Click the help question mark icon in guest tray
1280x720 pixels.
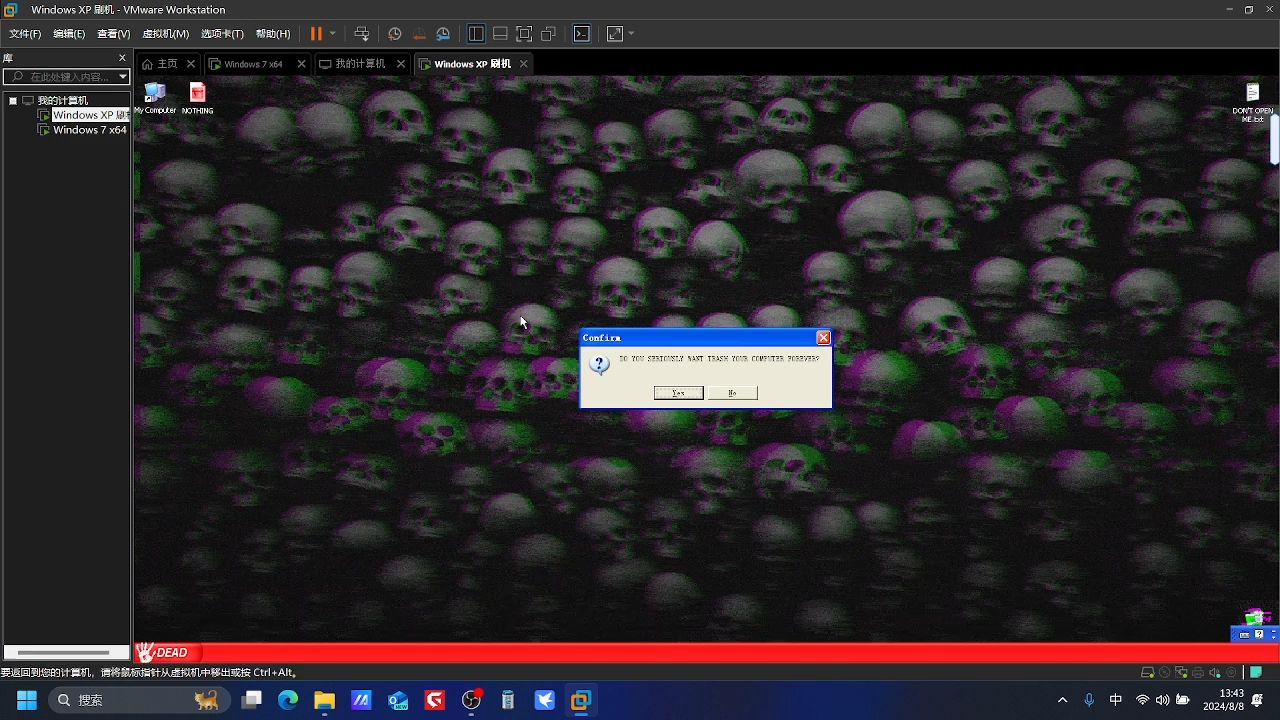(1259, 635)
